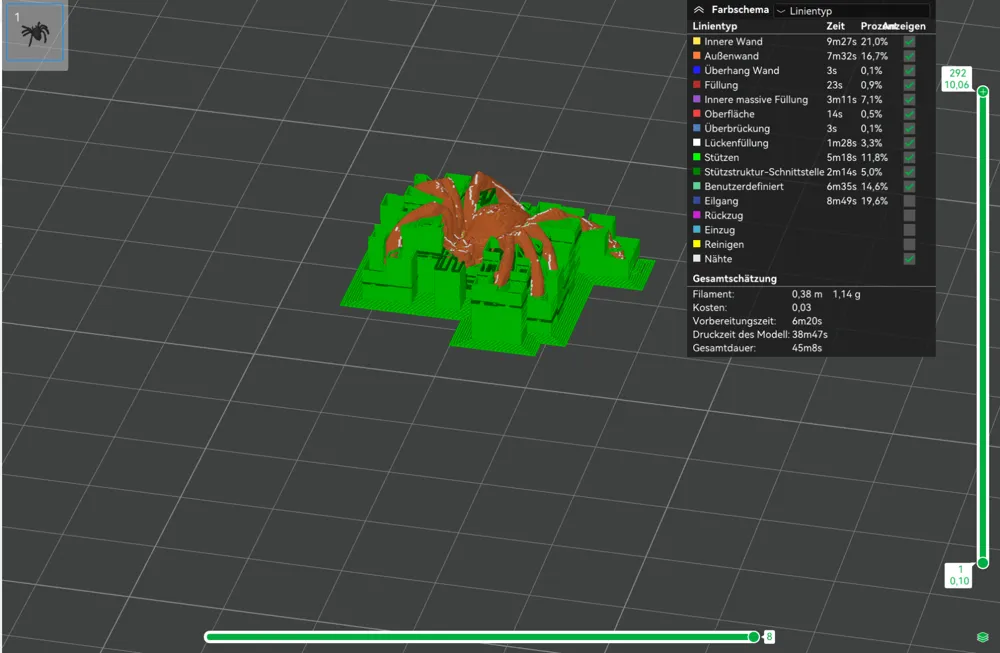Click the badge showing layer 292
This screenshot has height=653, width=1000.
click(958, 76)
